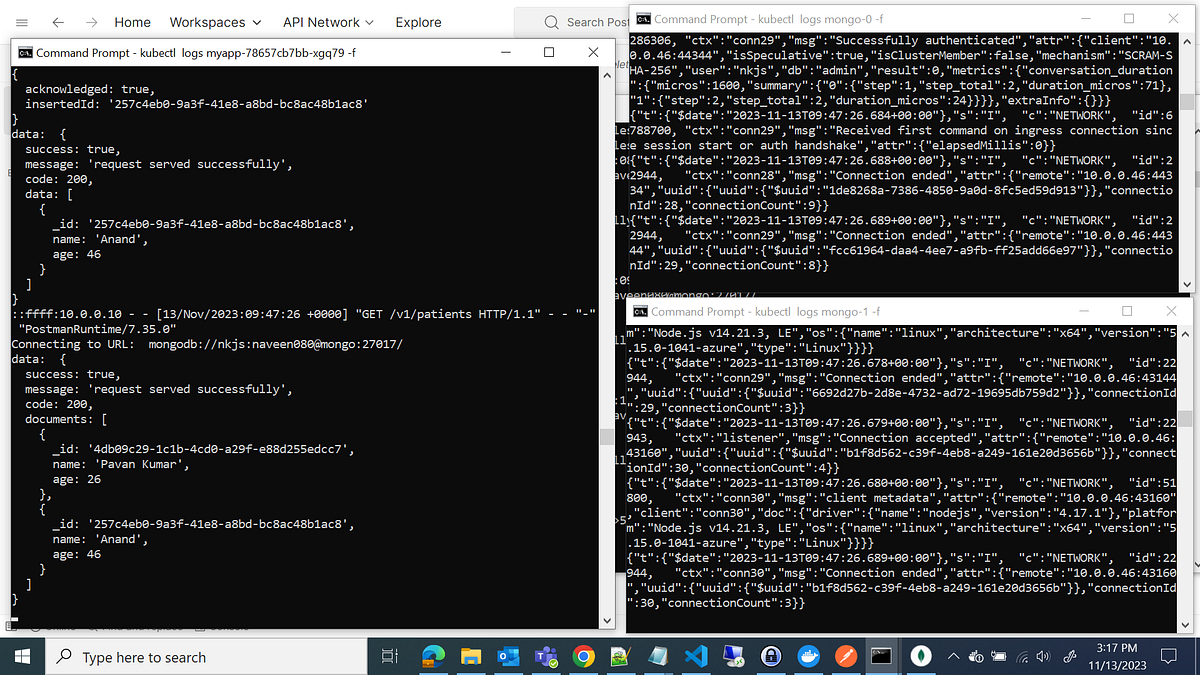The width and height of the screenshot is (1200, 675).
Task: Open Action Center from the notification icon
Action: [1168, 657]
